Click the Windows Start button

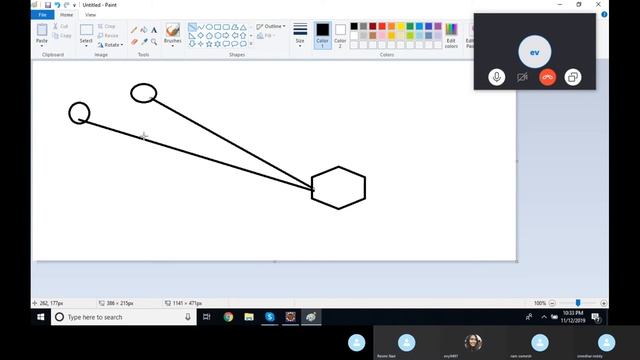[40, 317]
